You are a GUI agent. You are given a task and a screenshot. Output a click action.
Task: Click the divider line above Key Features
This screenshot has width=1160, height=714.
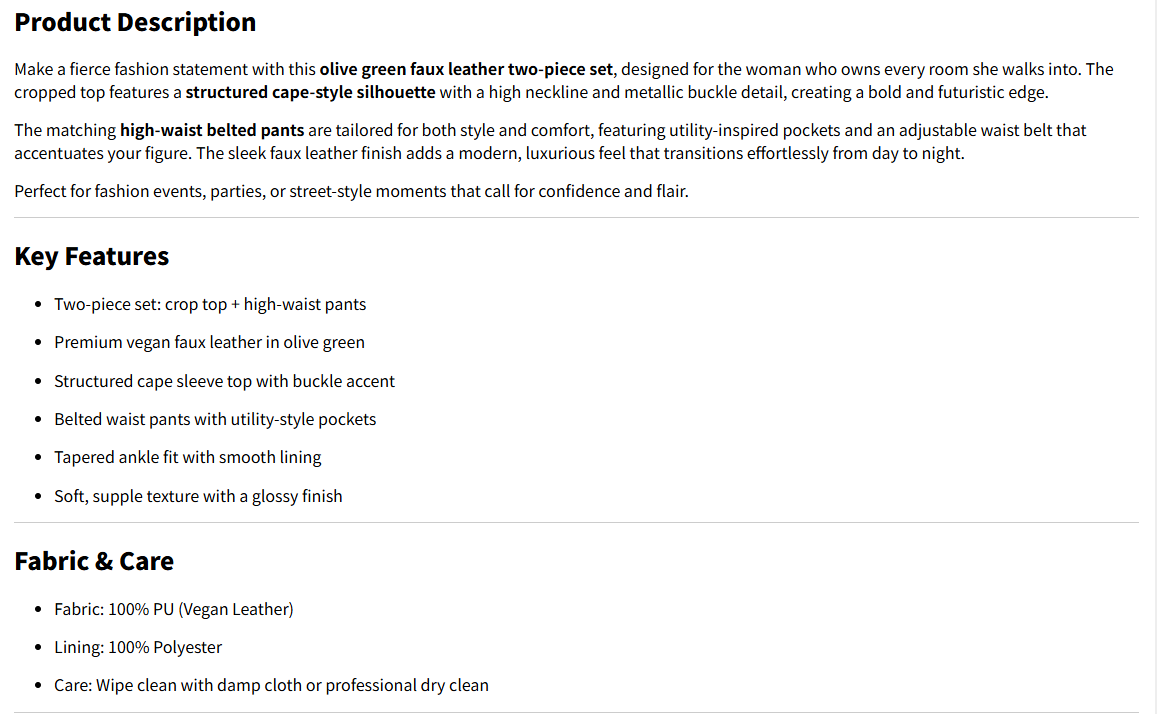[576, 218]
